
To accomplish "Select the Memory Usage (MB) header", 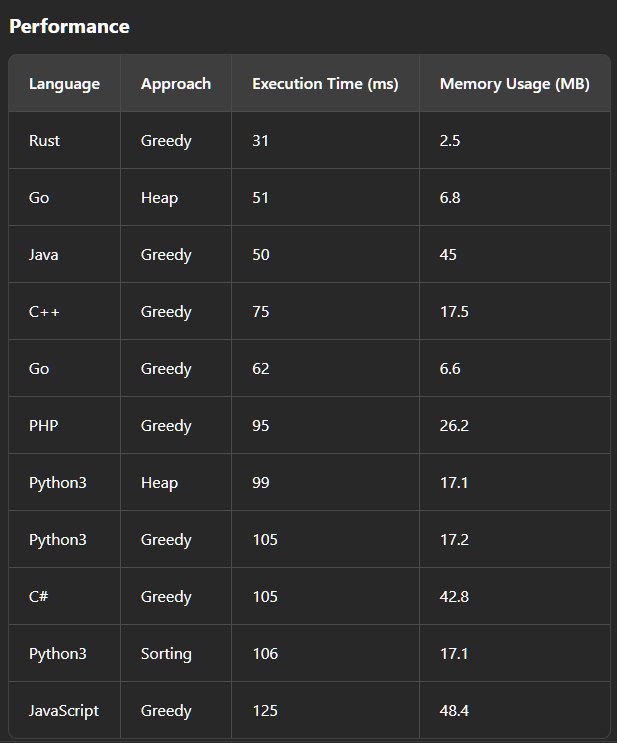I will coord(515,84).
